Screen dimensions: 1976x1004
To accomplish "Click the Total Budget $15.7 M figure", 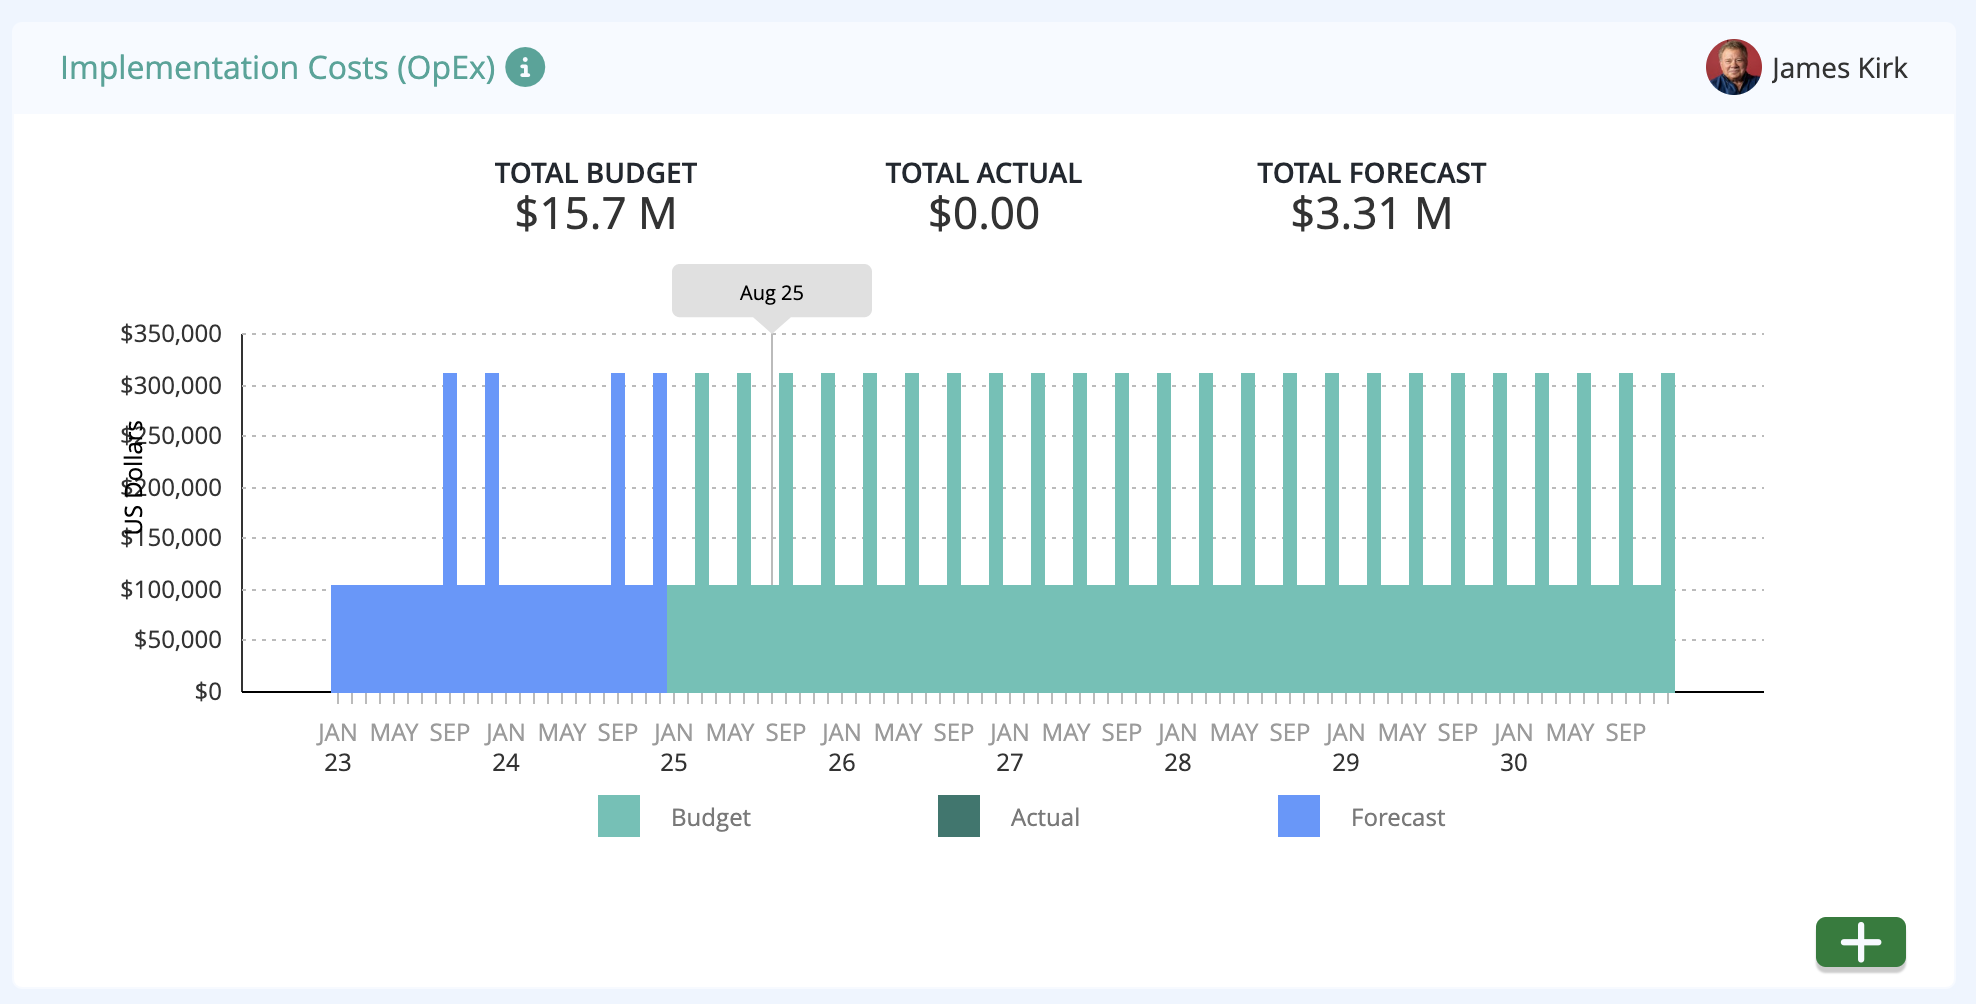I will [595, 214].
